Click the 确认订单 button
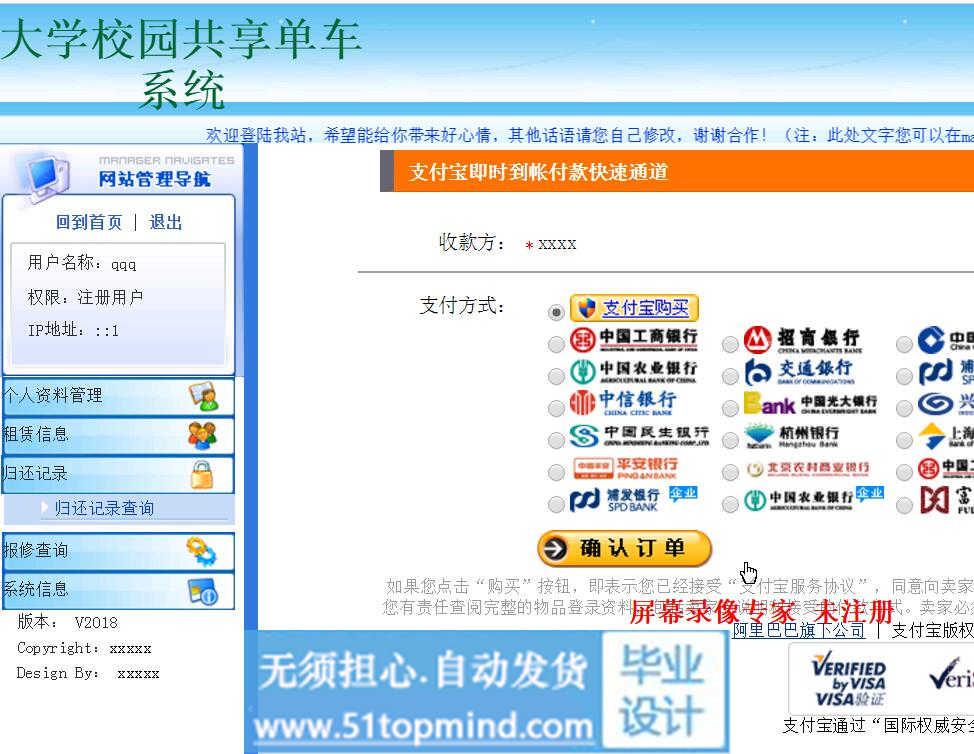 click(624, 548)
